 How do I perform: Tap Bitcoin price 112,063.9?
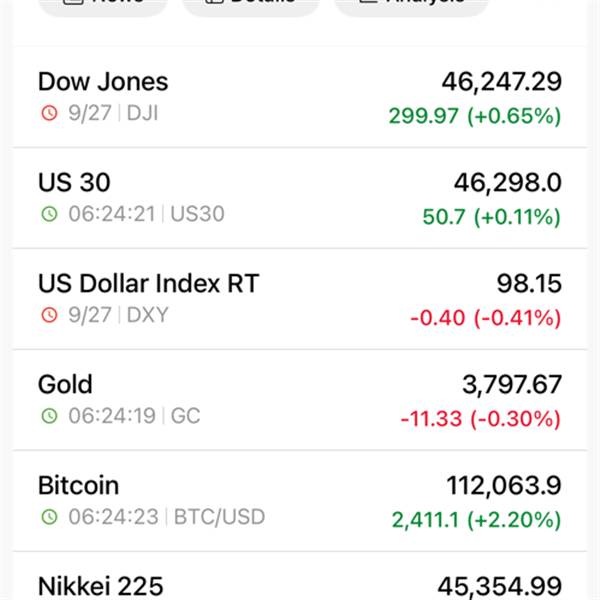[503, 486]
